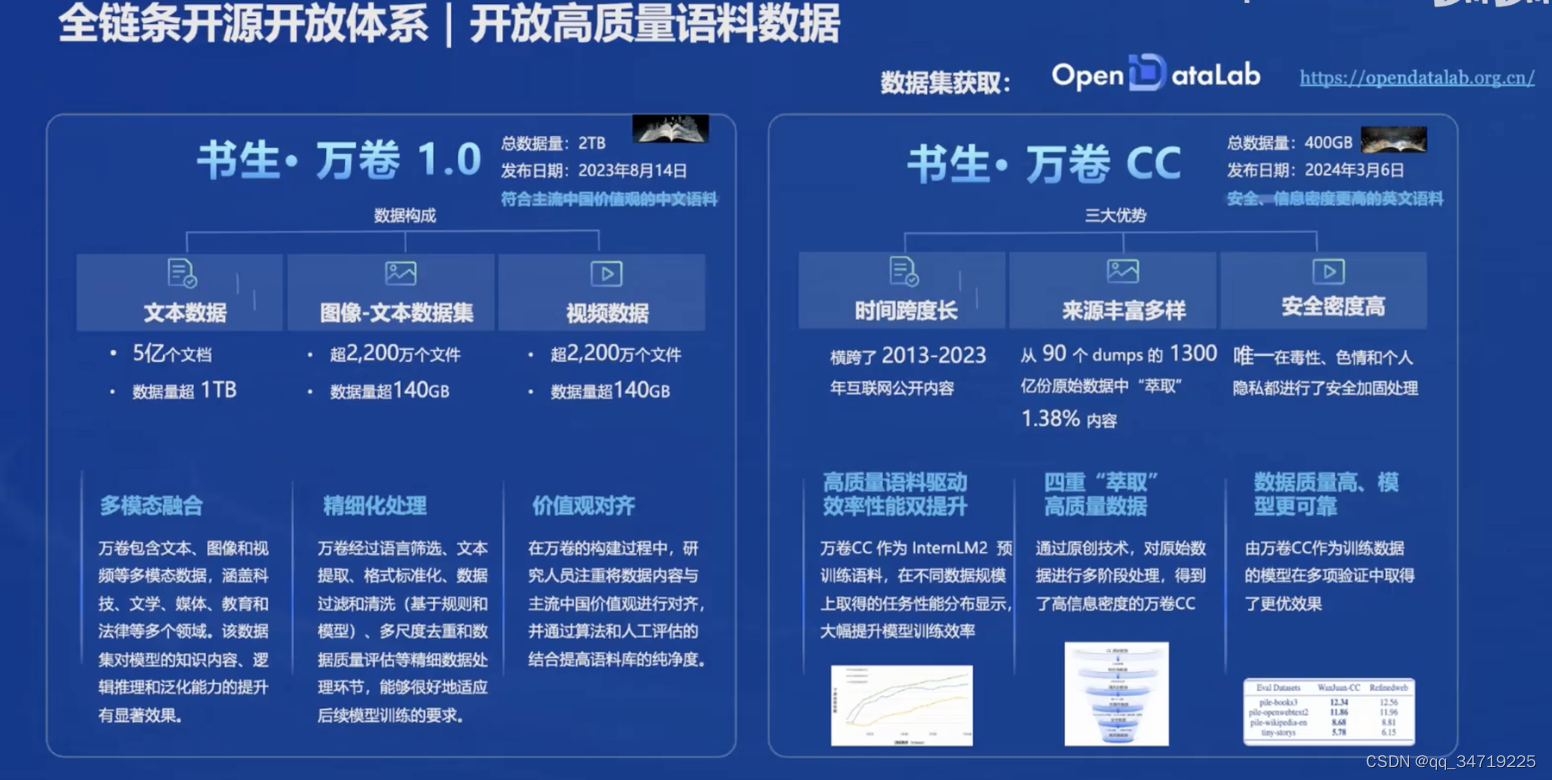This screenshot has height=780, width=1552.
Task: Click the 多模态融合 heading
Action: (151, 506)
